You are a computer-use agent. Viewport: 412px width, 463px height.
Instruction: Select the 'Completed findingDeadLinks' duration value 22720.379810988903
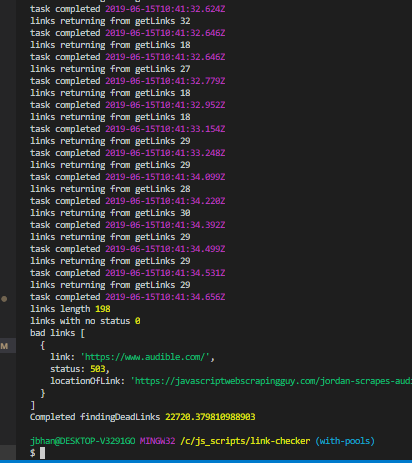click(x=210, y=417)
